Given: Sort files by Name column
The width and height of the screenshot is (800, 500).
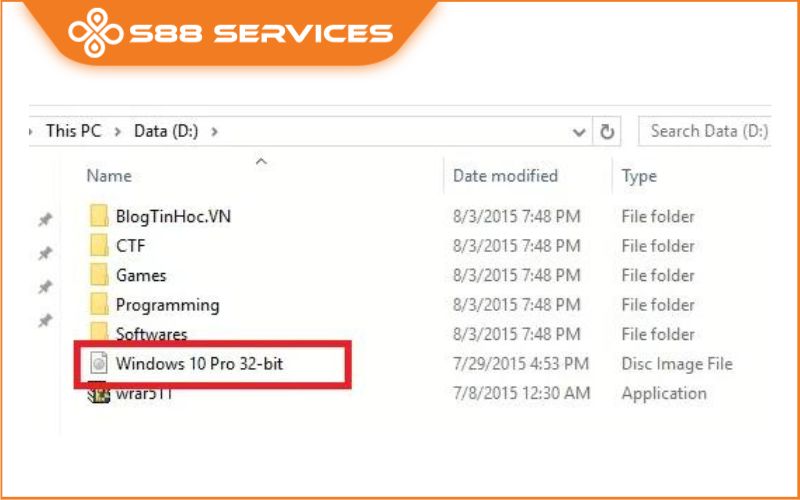Looking at the screenshot, I should (x=109, y=176).
